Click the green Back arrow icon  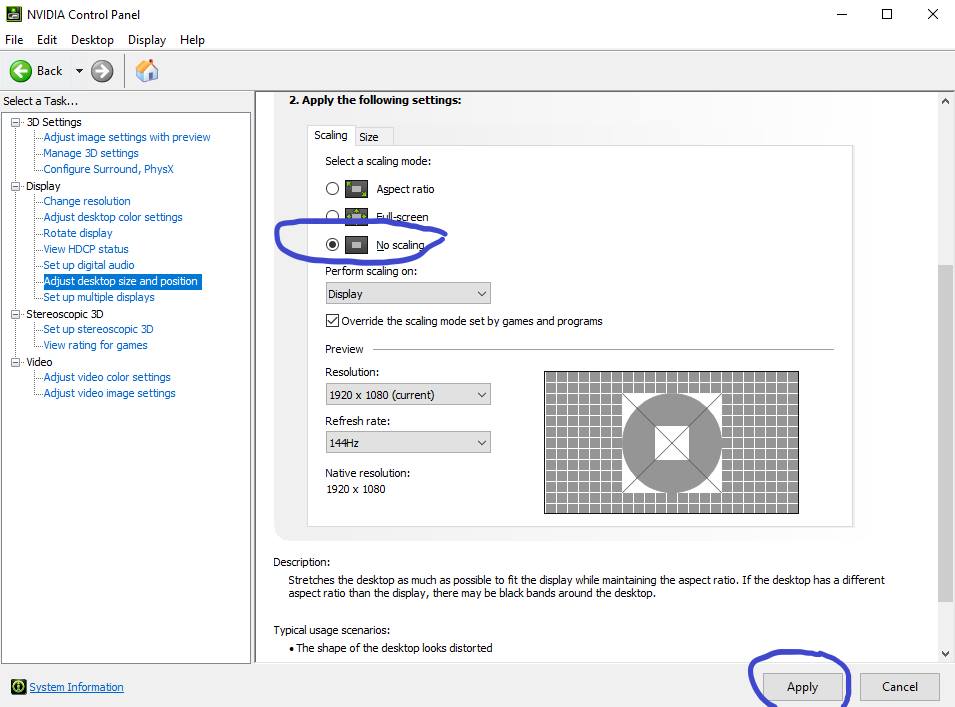(x=21, y=71)
